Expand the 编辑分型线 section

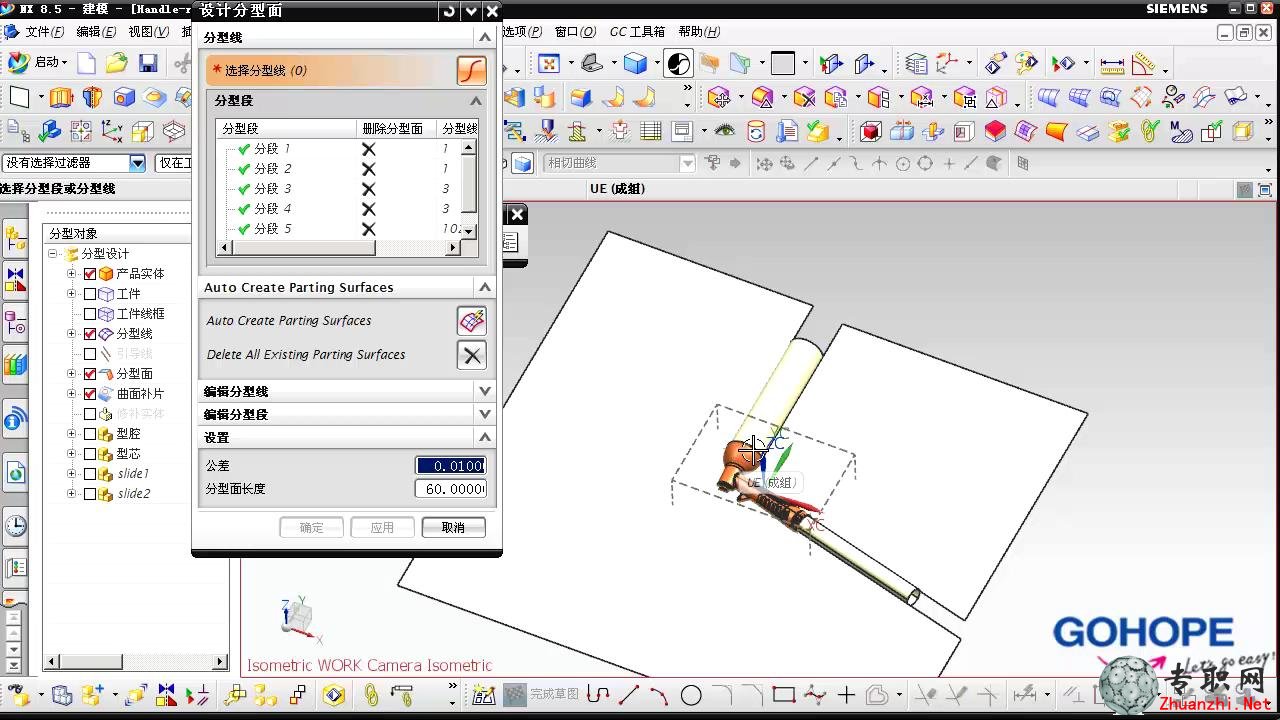tap(485, 391)
